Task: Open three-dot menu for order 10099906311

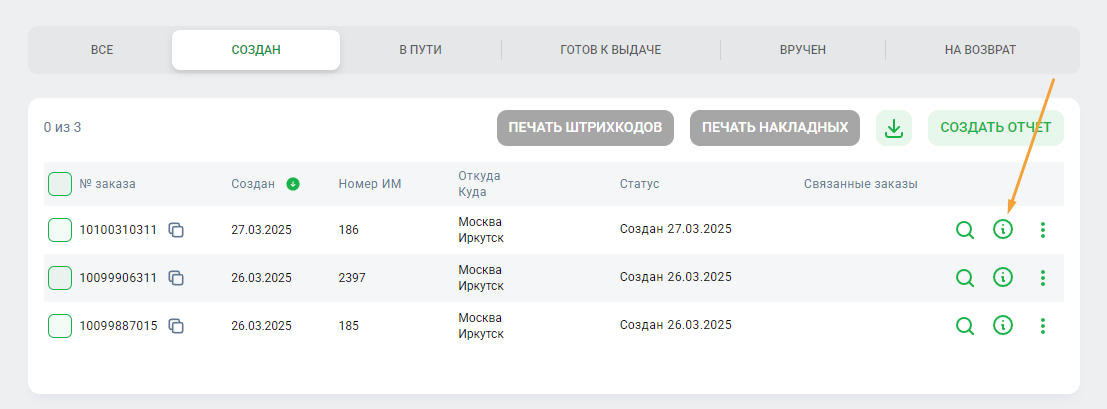Action: pyautogui.click(x=1043, y=278)
